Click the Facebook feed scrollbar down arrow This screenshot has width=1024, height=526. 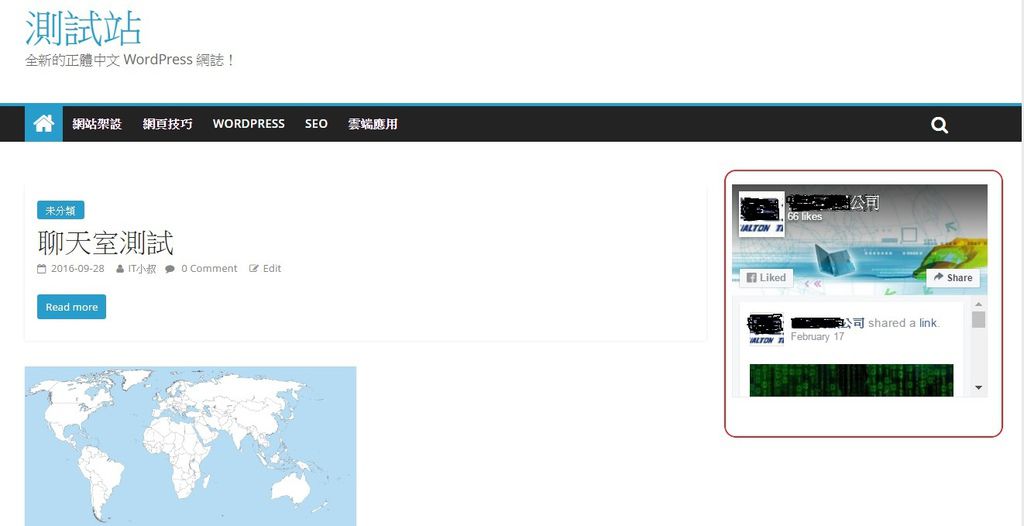click(x=978, y=387)
